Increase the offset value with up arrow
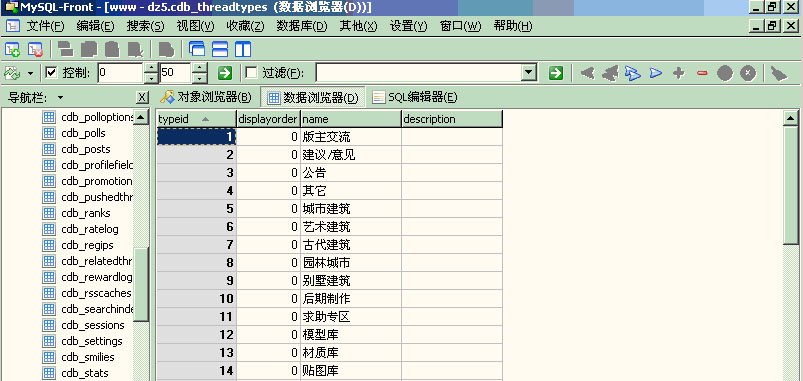 tap(151, 68)
